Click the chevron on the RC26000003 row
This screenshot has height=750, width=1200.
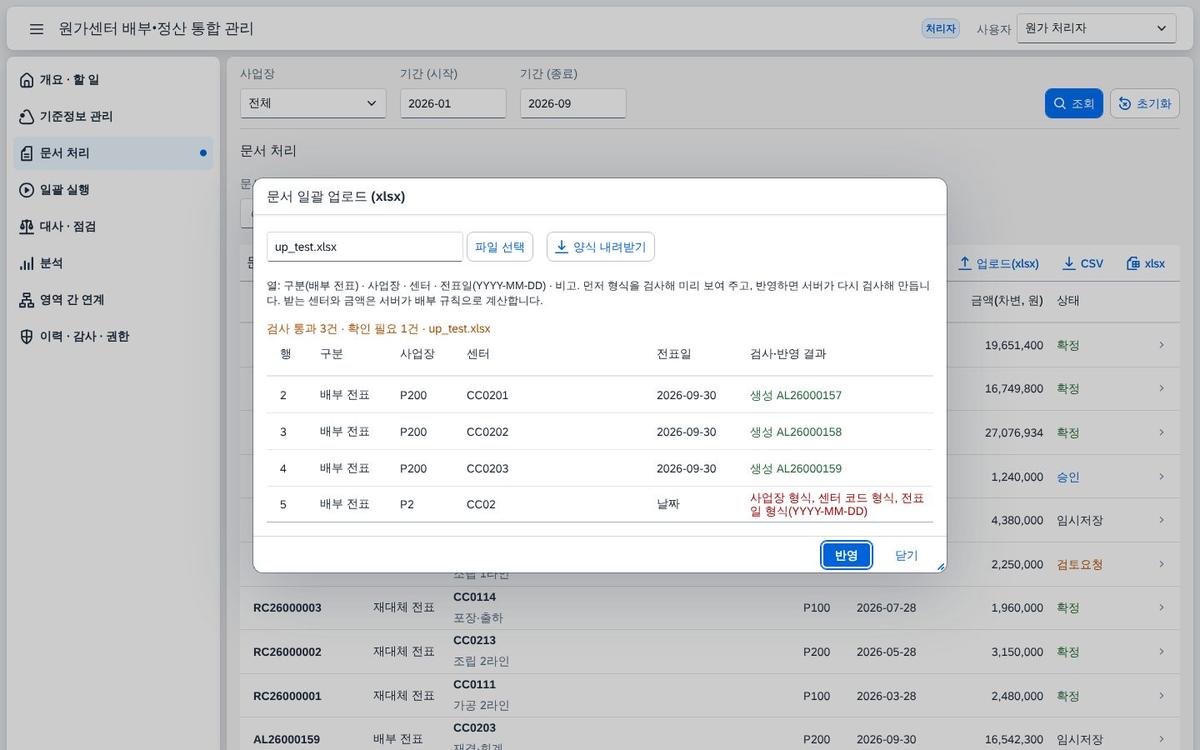coord(1161,607)
